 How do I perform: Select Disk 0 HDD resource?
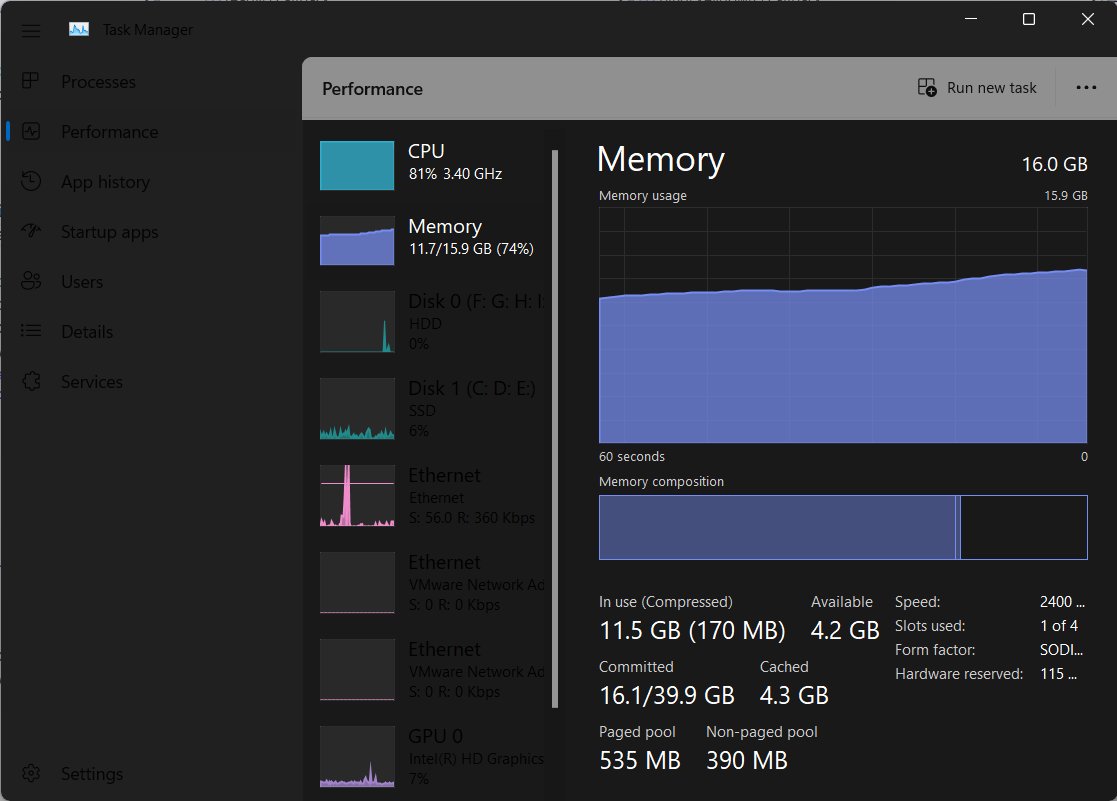[431, 321]
